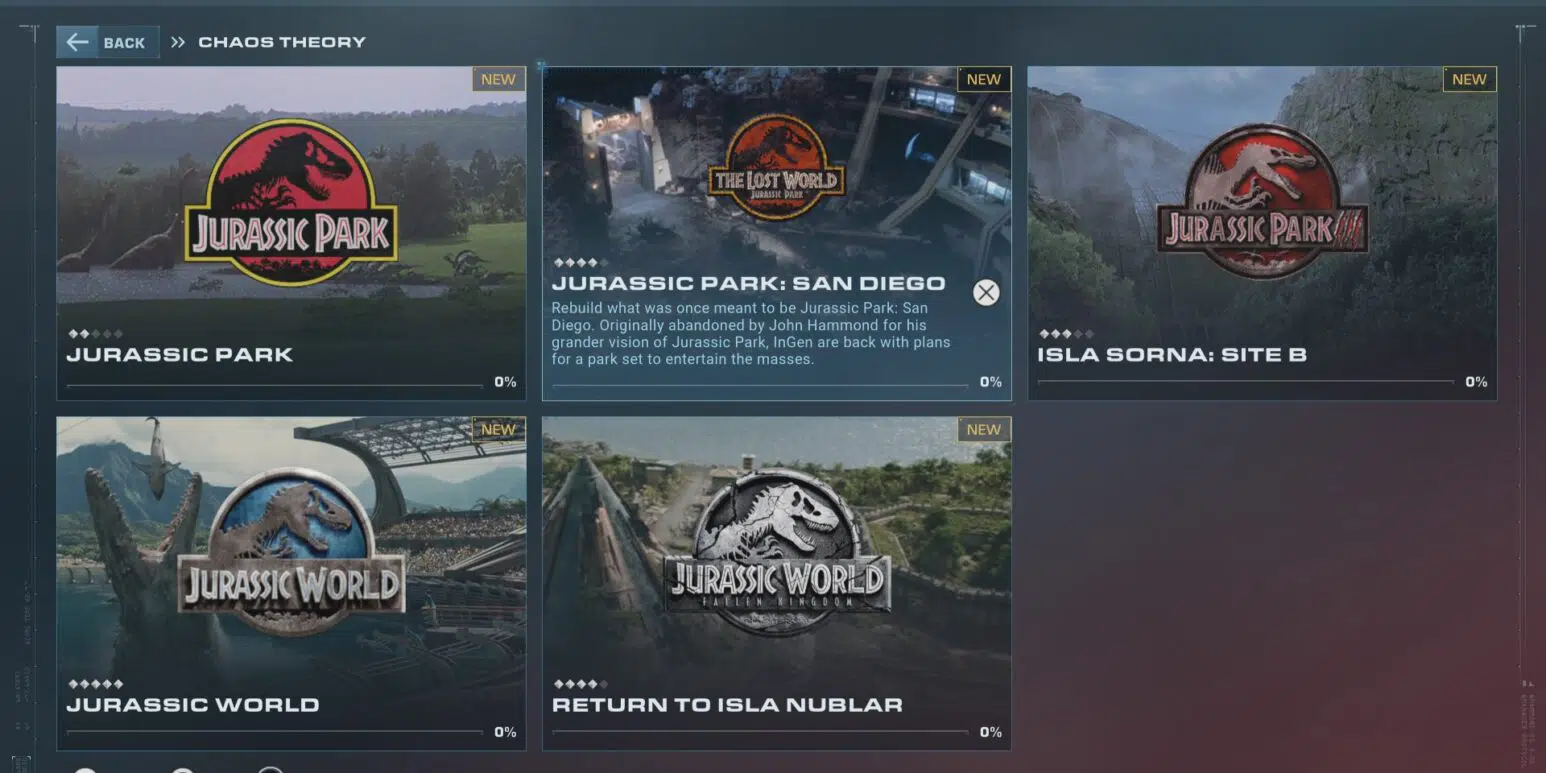Click the difficulty diamonds above Jurassic World title
The image size is (1546, 773).
point(95,684)
